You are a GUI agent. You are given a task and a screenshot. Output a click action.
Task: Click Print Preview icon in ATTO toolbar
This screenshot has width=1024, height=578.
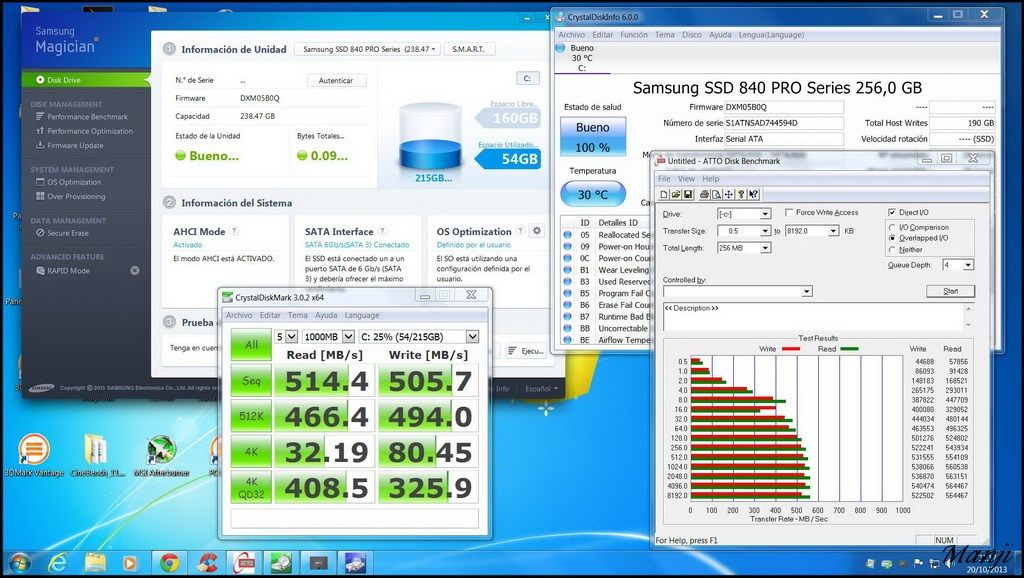tap(716, 195)
